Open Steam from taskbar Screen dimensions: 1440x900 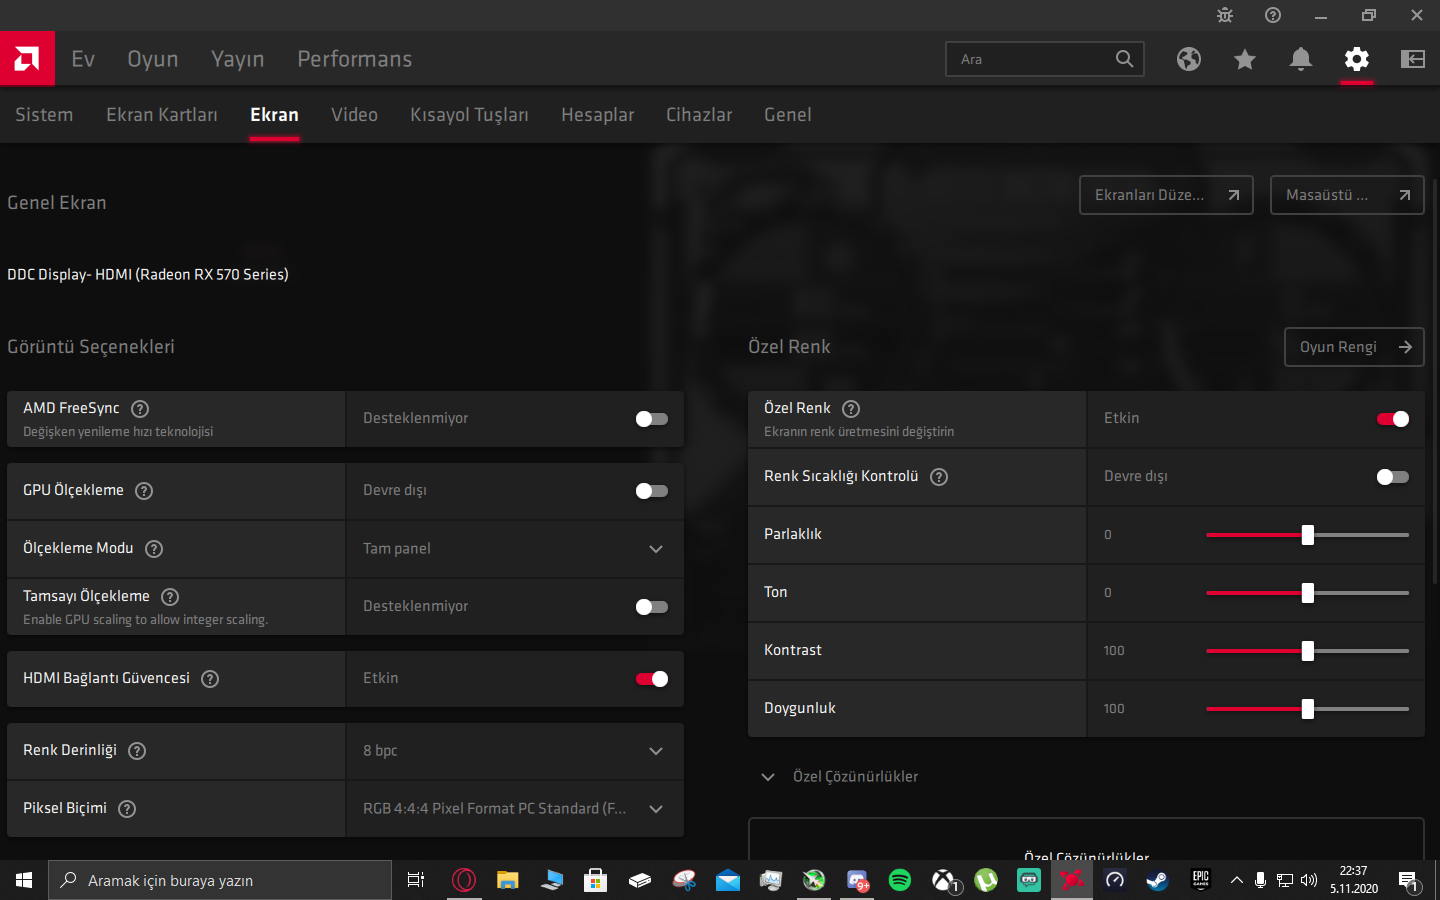coord(1157,880)
